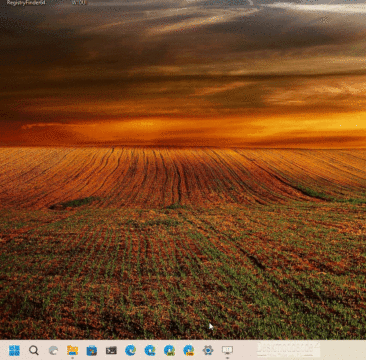
Task: Click the monitor-shaped taskbar app icon
Action: (x=227, y=350)
